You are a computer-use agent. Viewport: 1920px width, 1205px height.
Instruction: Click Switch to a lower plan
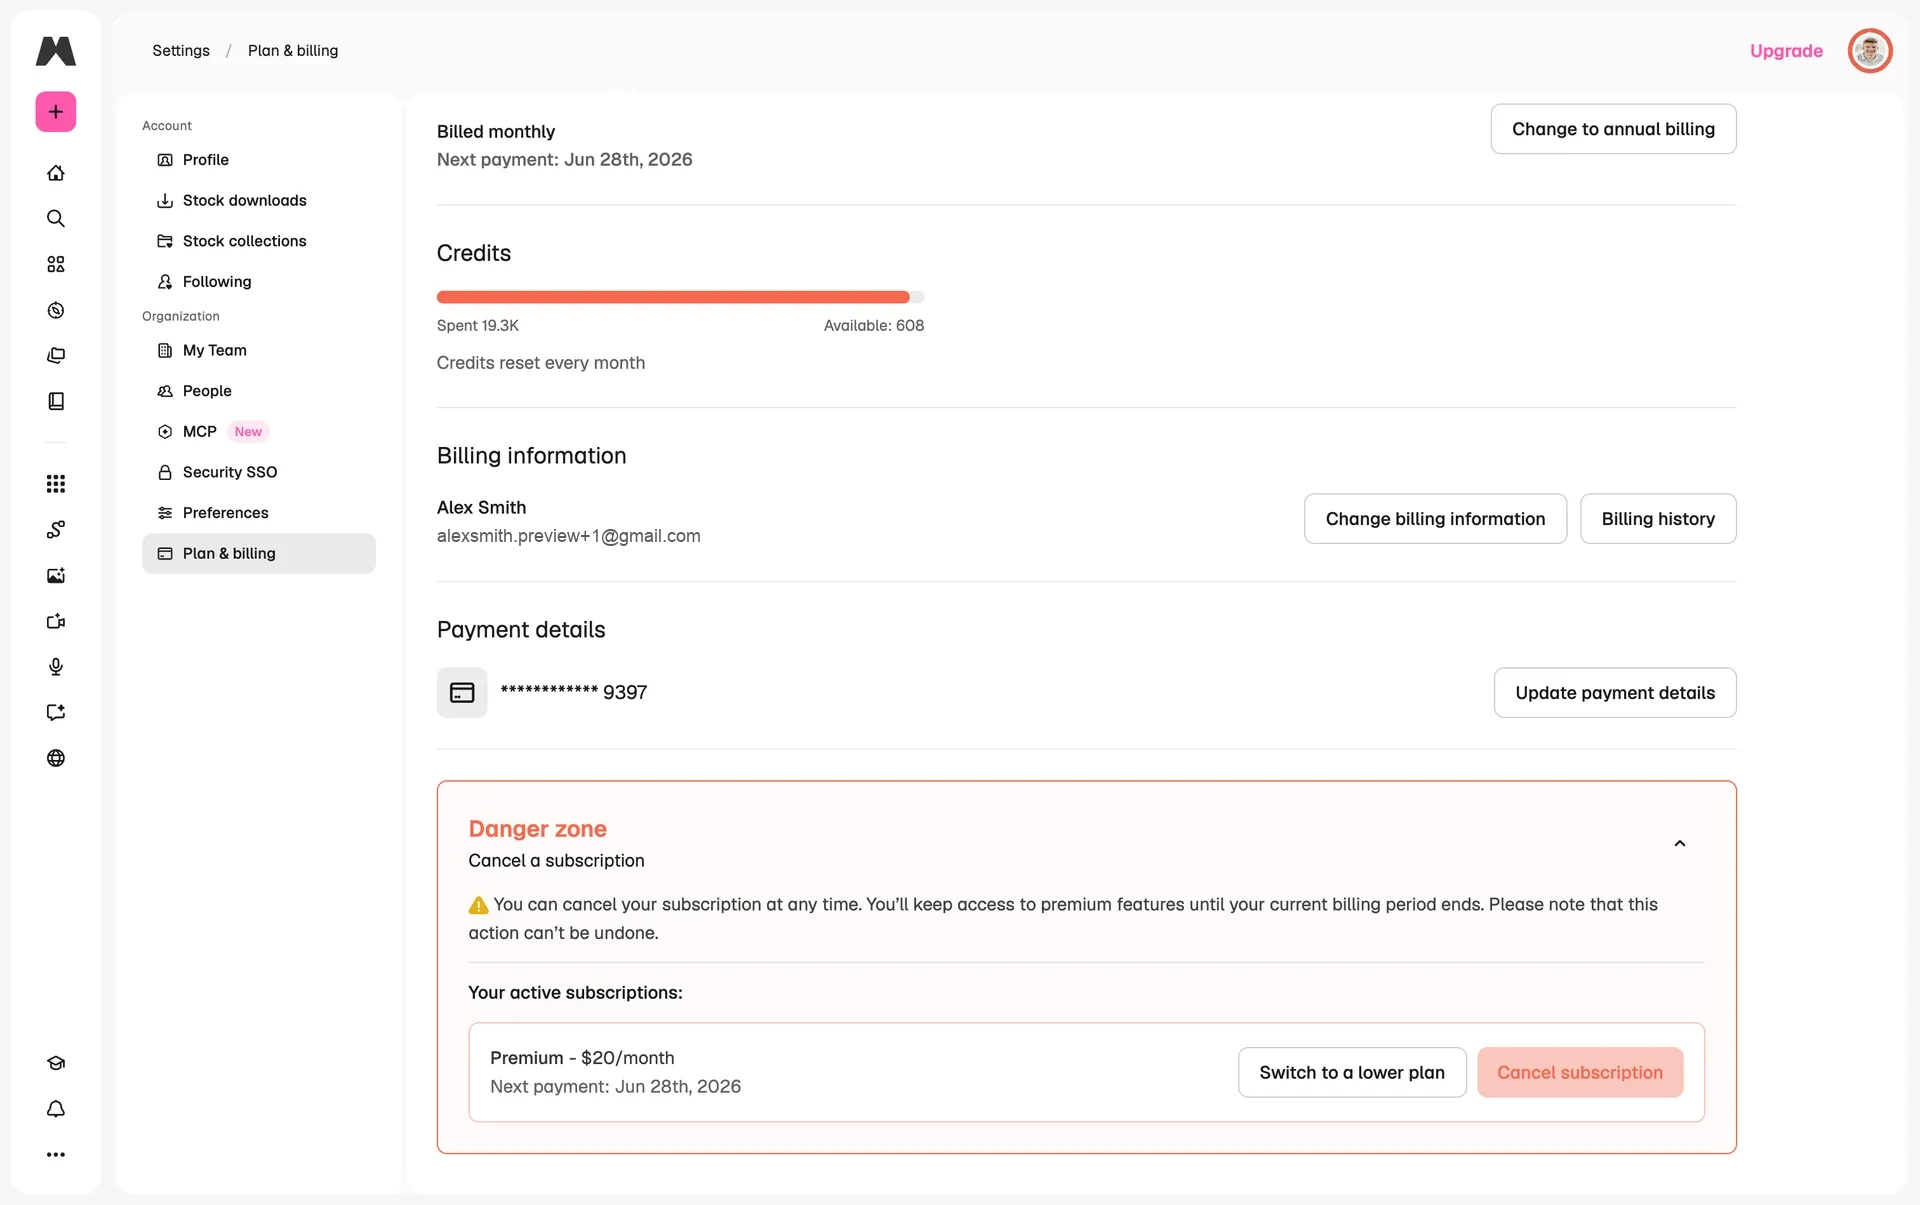(x=1352, y=1072)
